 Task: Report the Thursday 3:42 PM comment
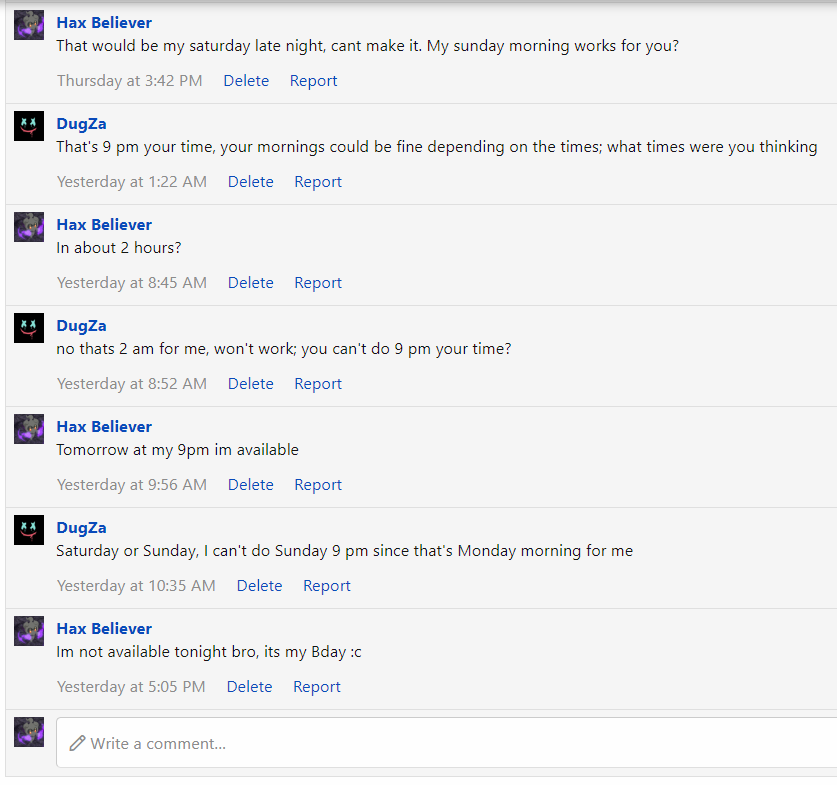313,81
